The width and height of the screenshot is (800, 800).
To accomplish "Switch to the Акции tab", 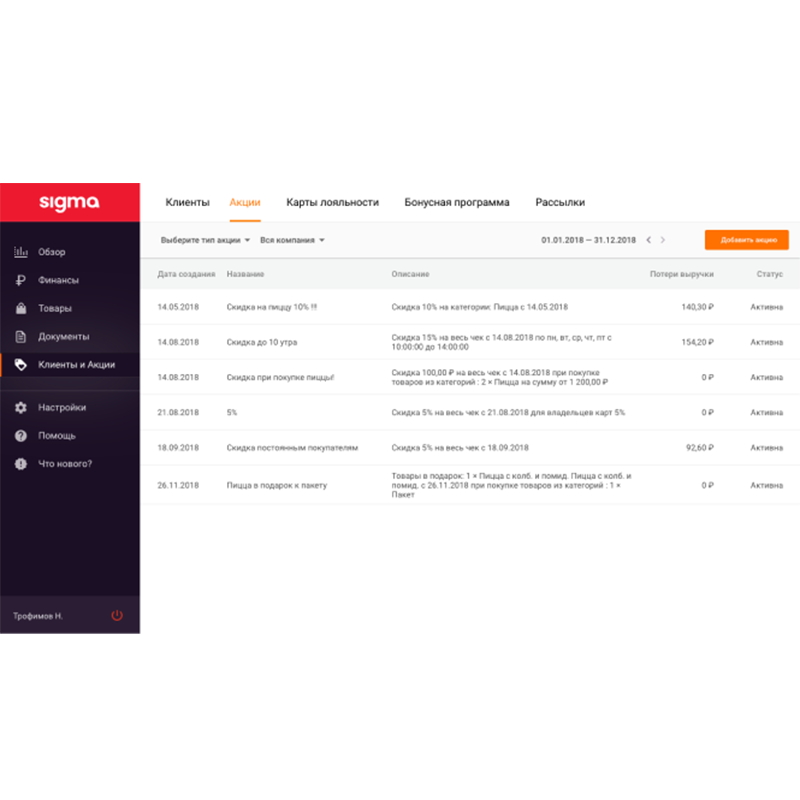I will coord(245,203).
